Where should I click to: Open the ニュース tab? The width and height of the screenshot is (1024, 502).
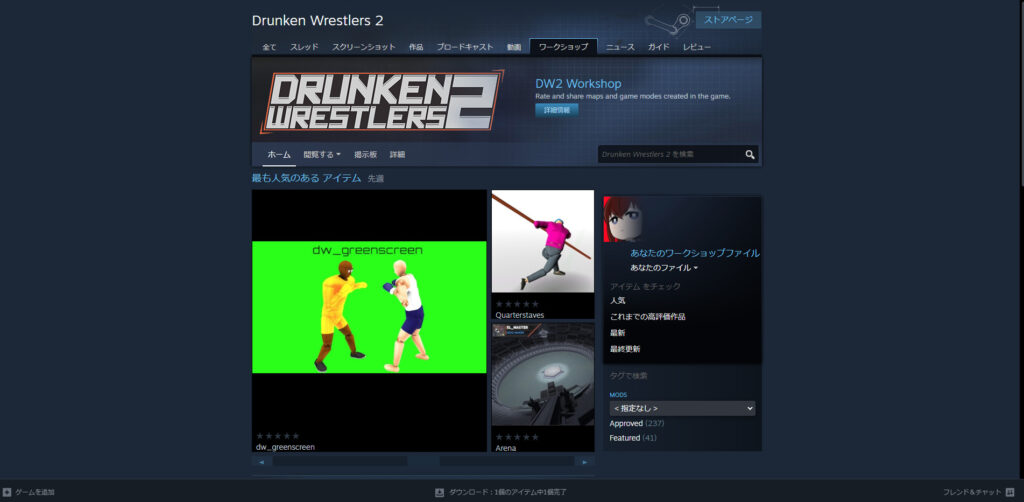tap(620, 47)
